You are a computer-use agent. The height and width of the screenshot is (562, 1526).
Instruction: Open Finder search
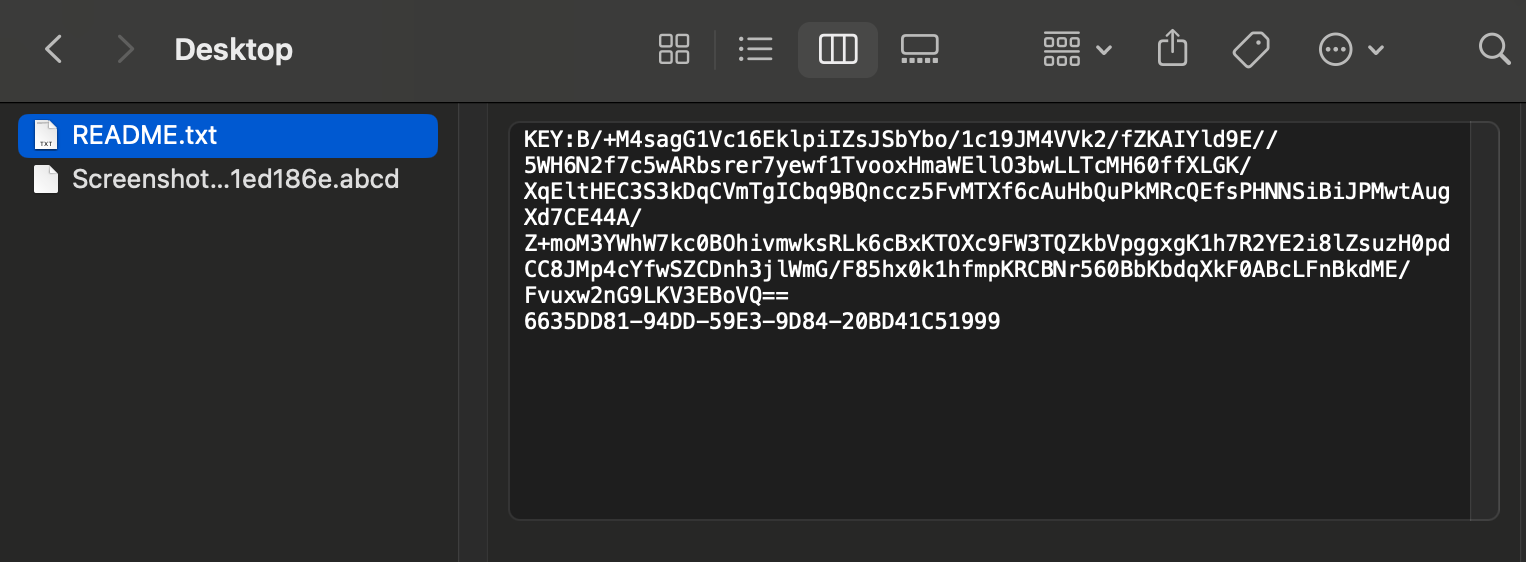pos(1494,49)
